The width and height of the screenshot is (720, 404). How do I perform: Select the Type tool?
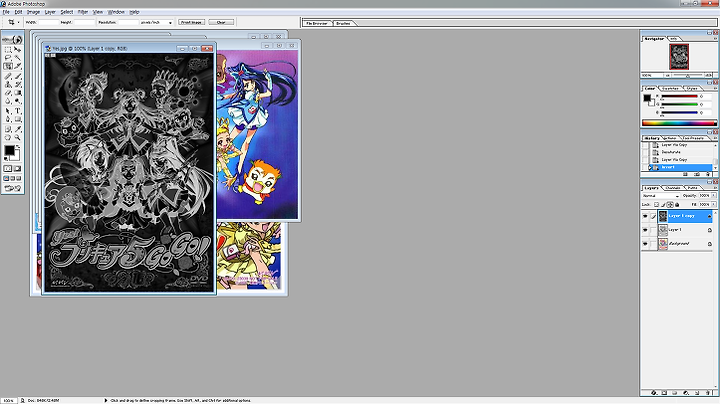tap(17, 111)
